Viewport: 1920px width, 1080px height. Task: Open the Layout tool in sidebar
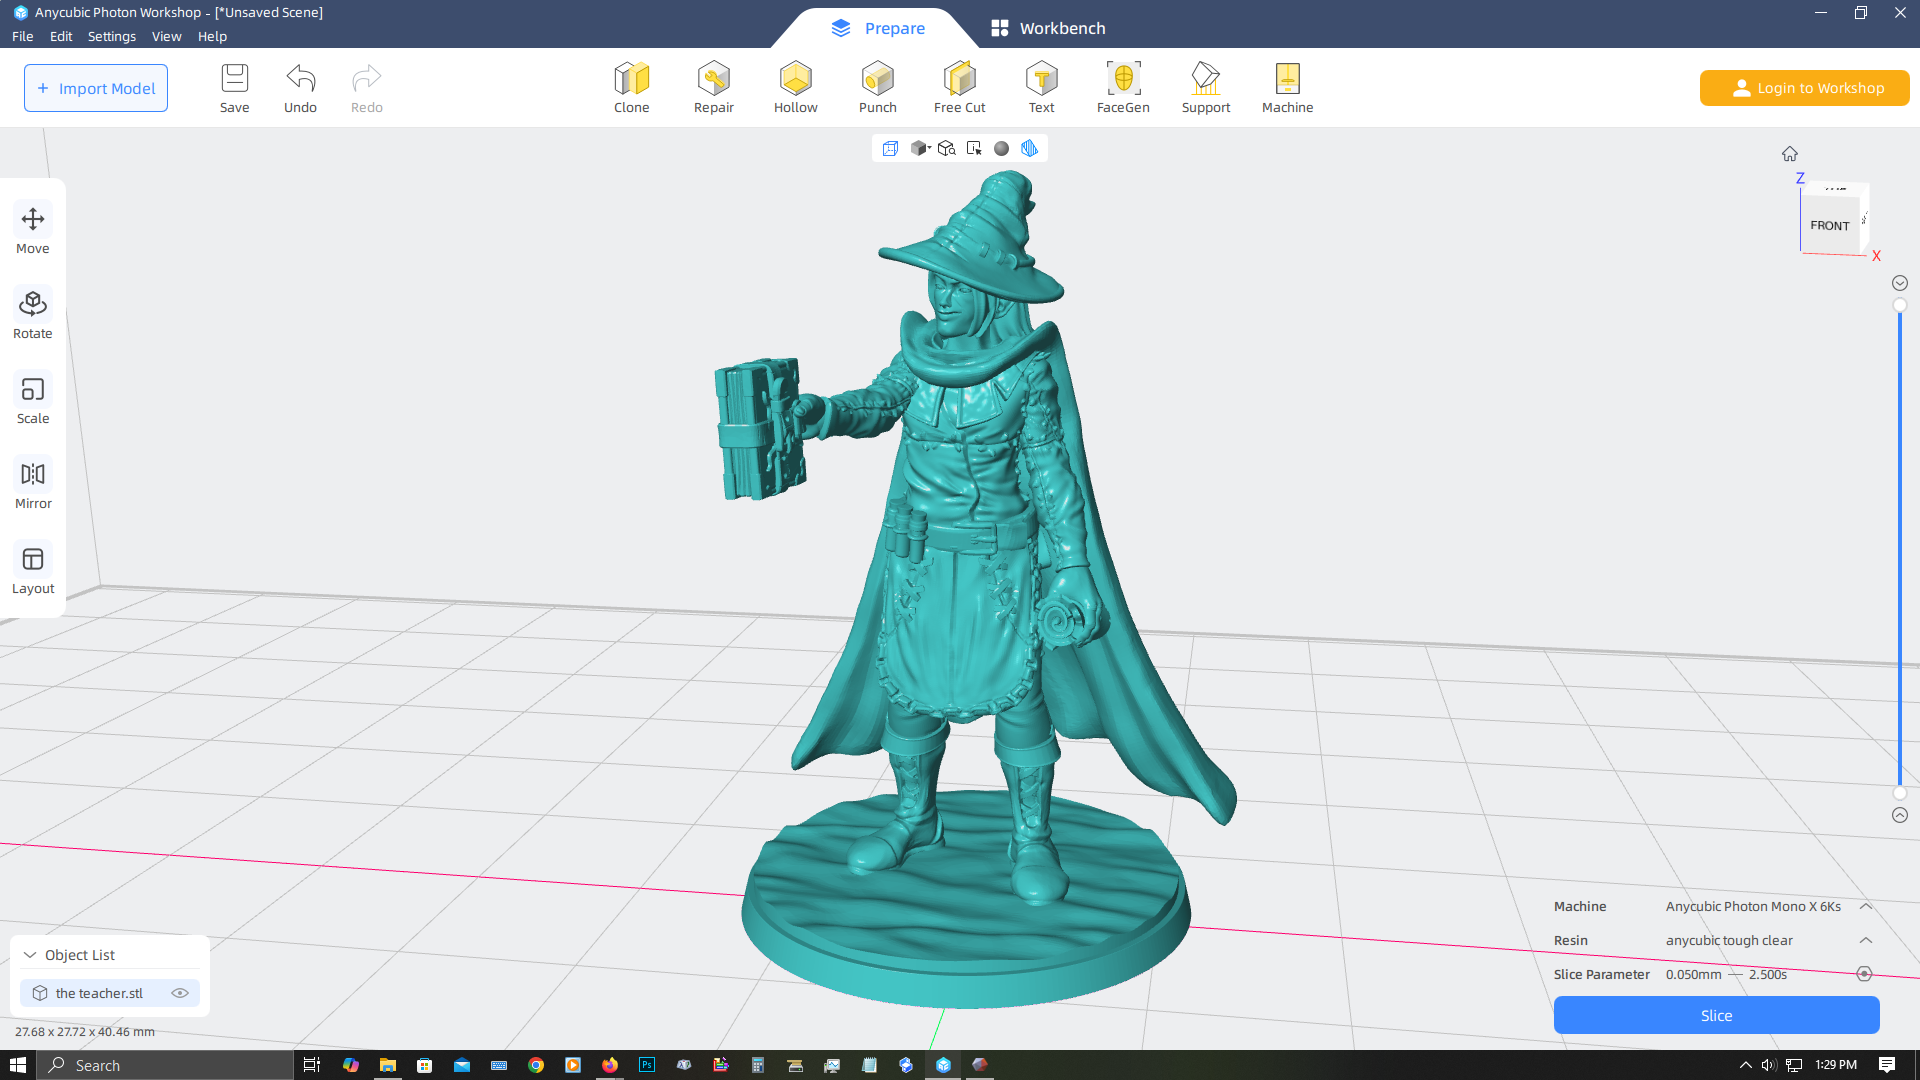(33, 570)
